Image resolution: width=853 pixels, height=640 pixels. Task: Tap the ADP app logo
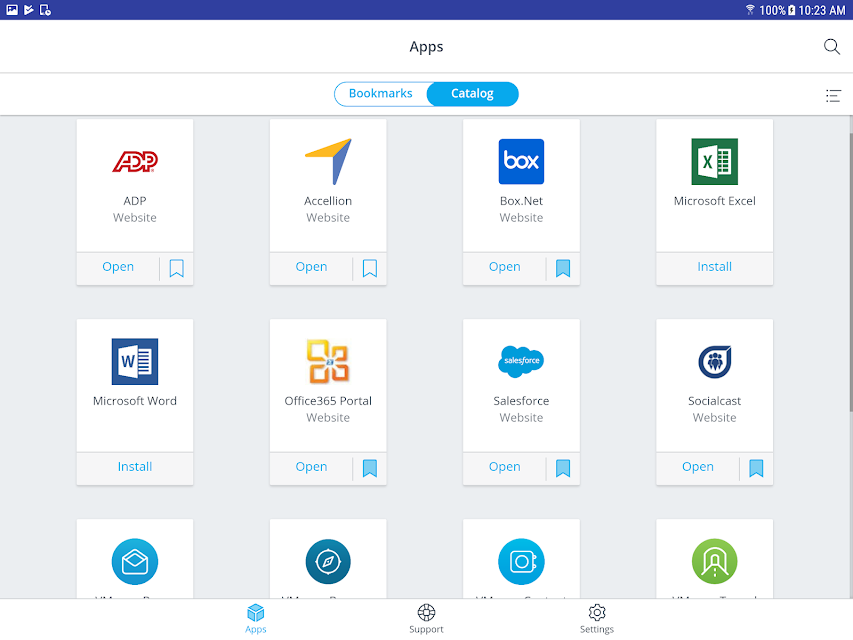[x=135, y=162]
